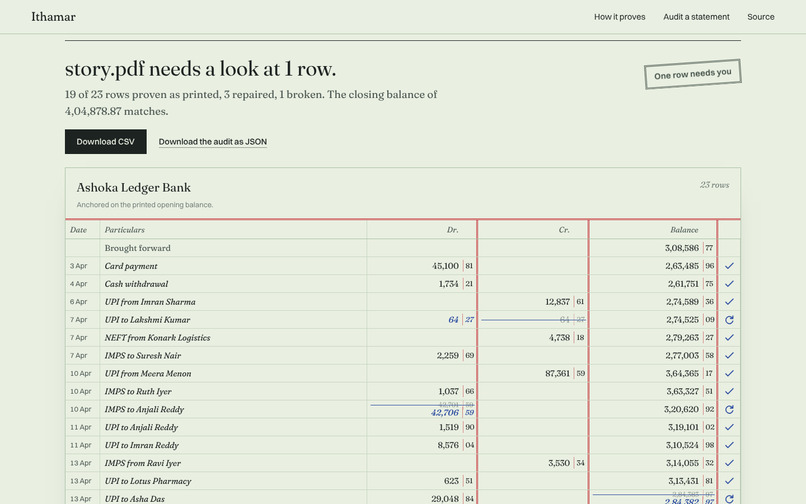Click the '23 rows' count label
Image resolution: width=806 pixels, height=504 pixels.
[x=715, y=185]
